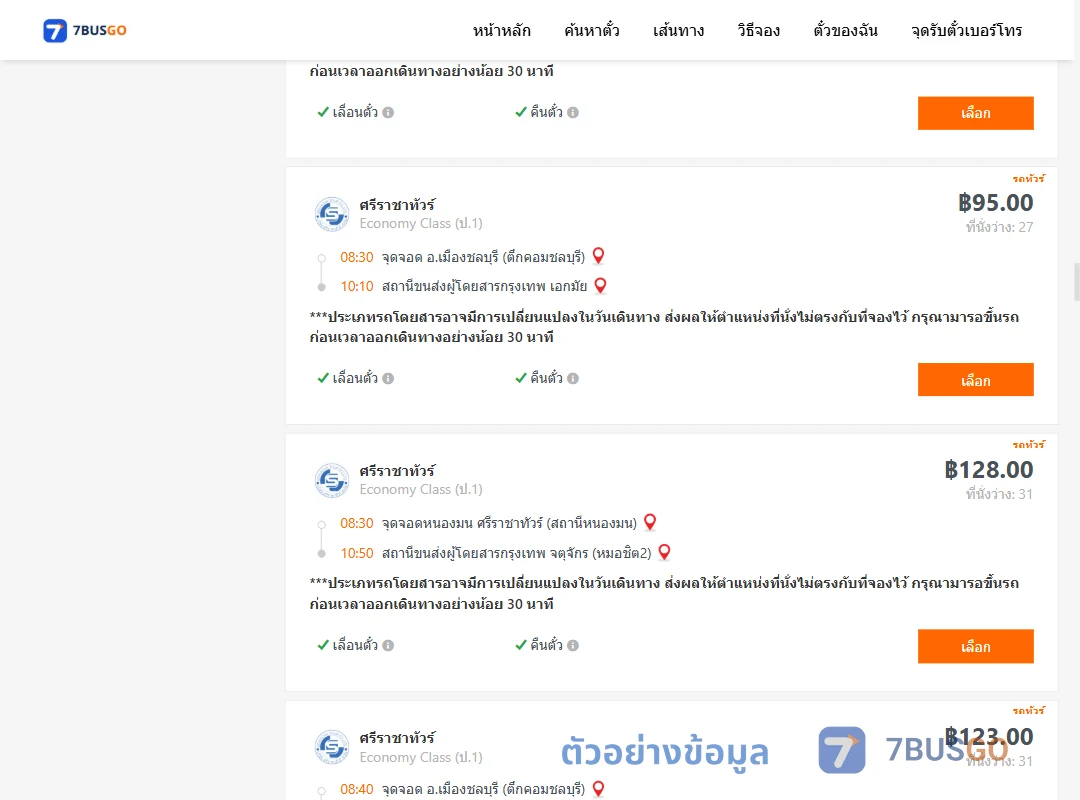The image size is (1080, 800).
Task: Click ที่นั่งว่าง: 27 seat count
Action: [x=999, y=227]
